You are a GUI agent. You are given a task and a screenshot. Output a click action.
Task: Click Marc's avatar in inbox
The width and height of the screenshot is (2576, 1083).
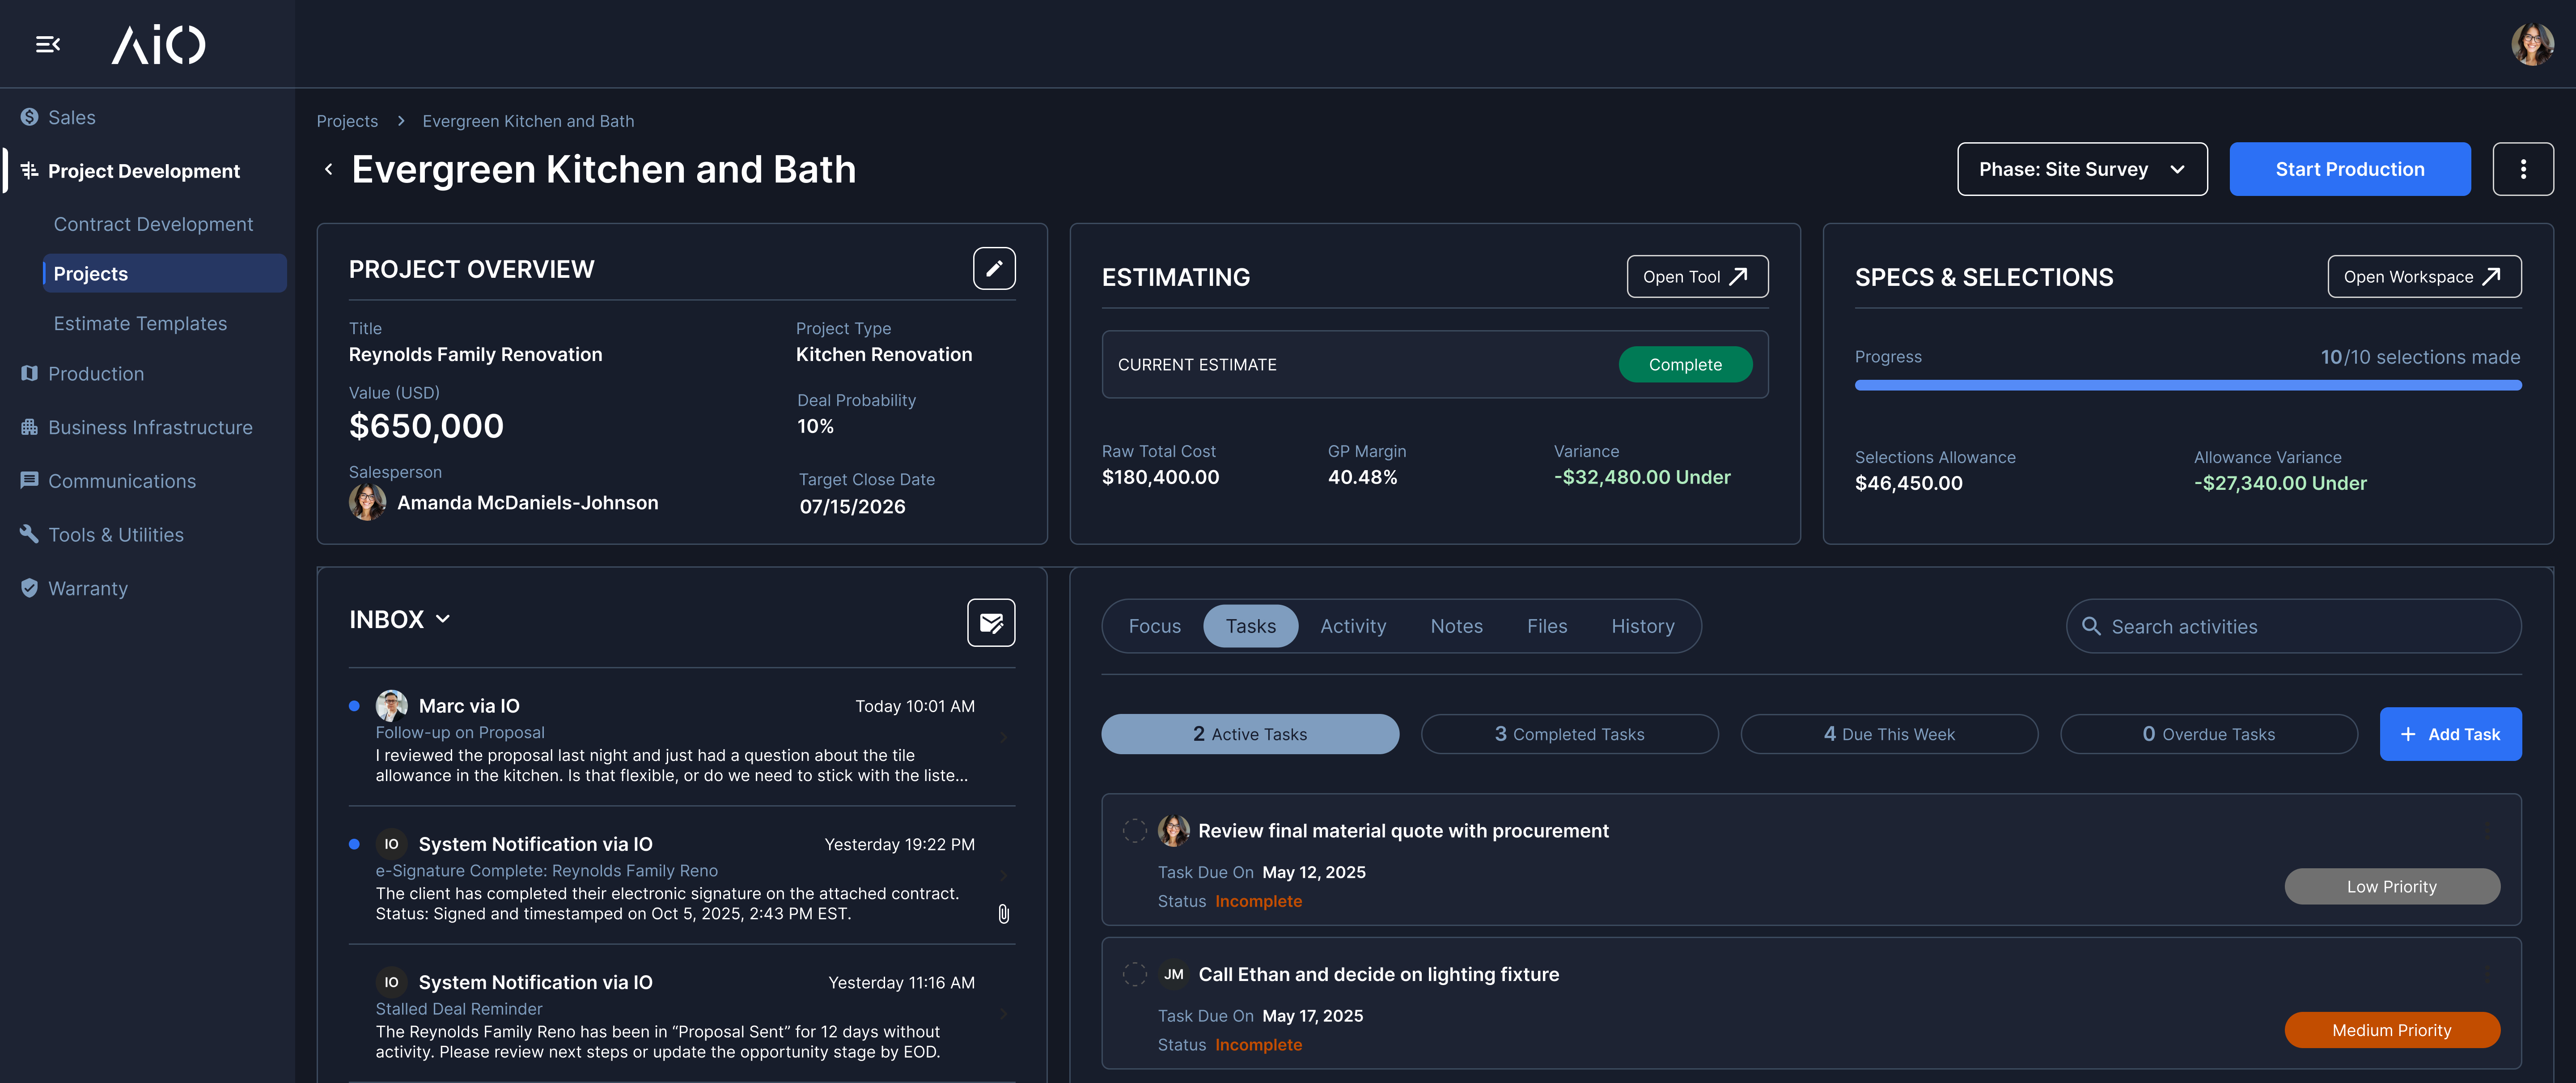pos(391,706)
